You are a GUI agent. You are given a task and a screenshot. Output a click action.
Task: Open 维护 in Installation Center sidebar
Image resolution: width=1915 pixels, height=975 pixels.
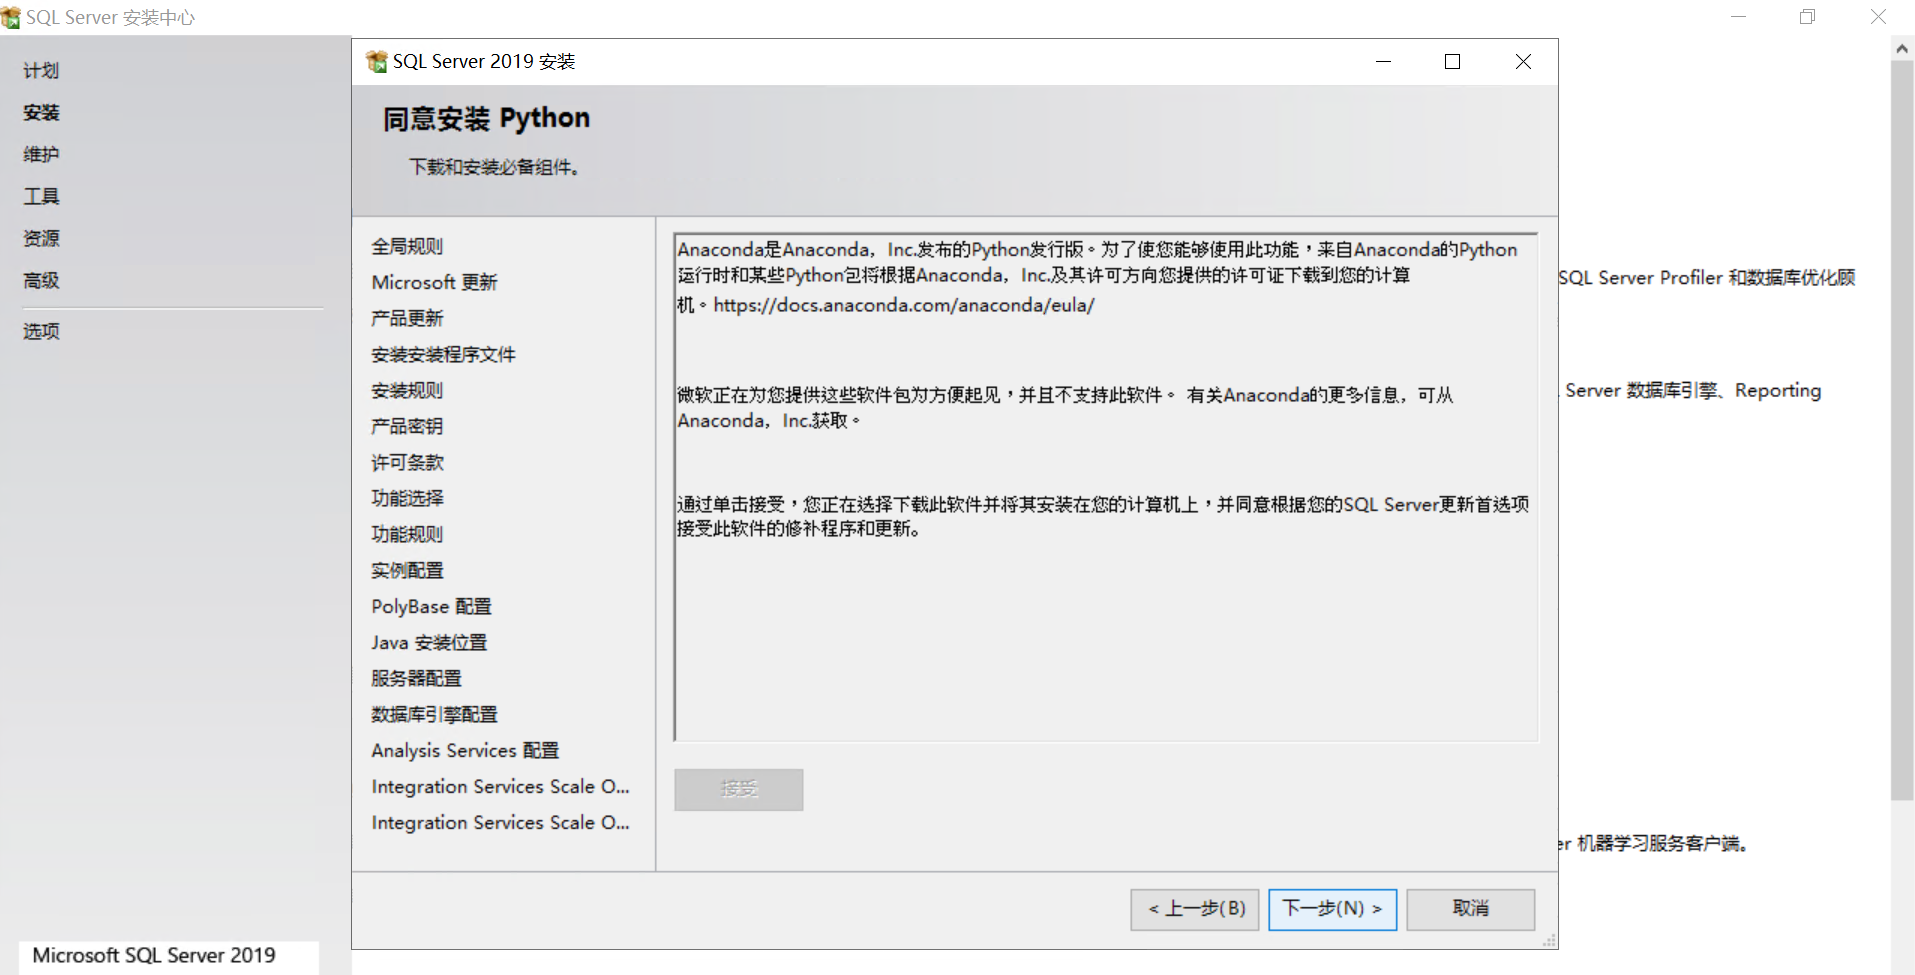[41, 155]
